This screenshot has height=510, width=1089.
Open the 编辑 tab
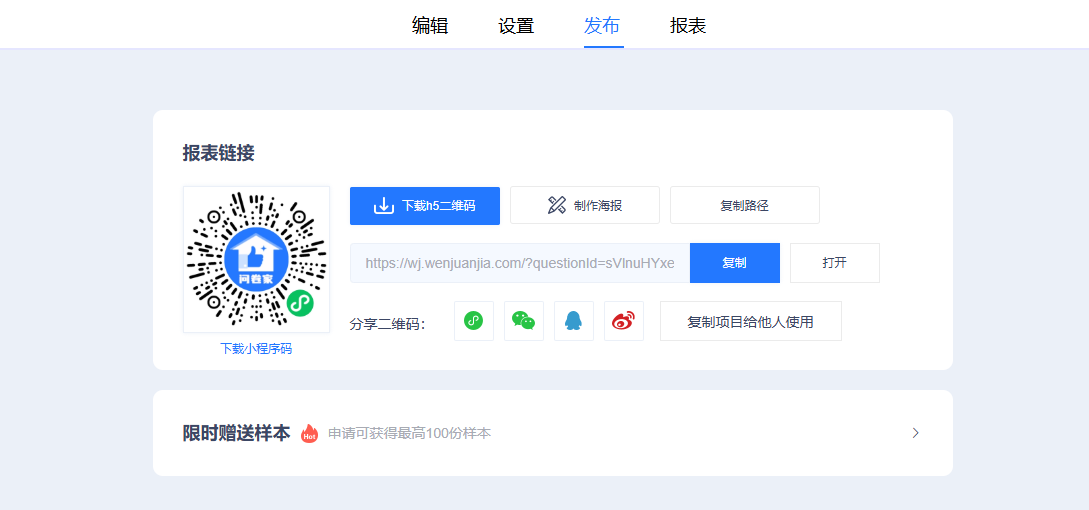430,26
